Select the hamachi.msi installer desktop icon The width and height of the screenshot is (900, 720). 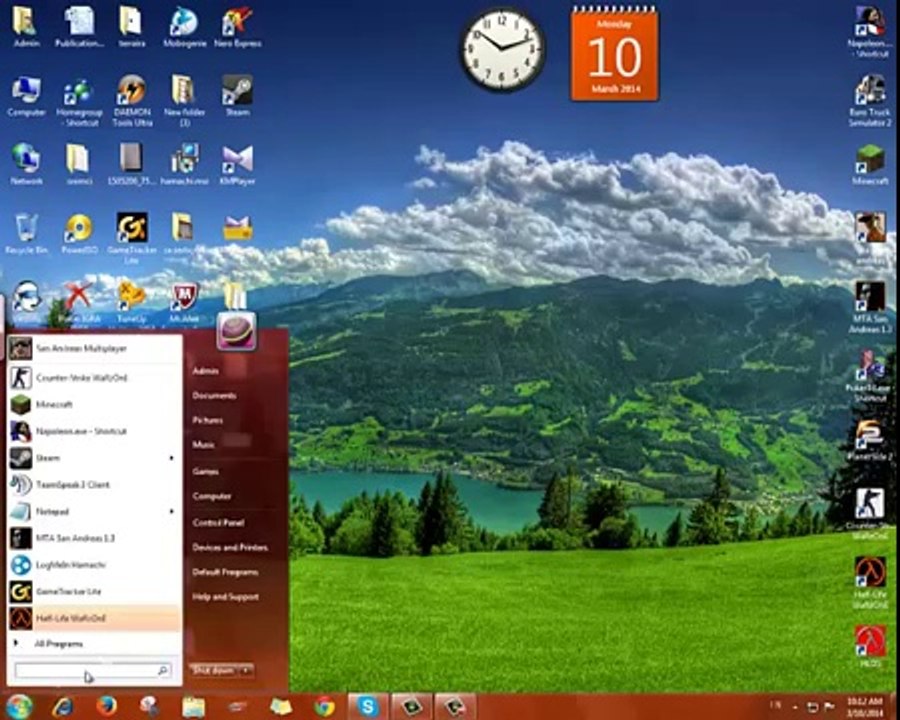[x=184, y=164]
